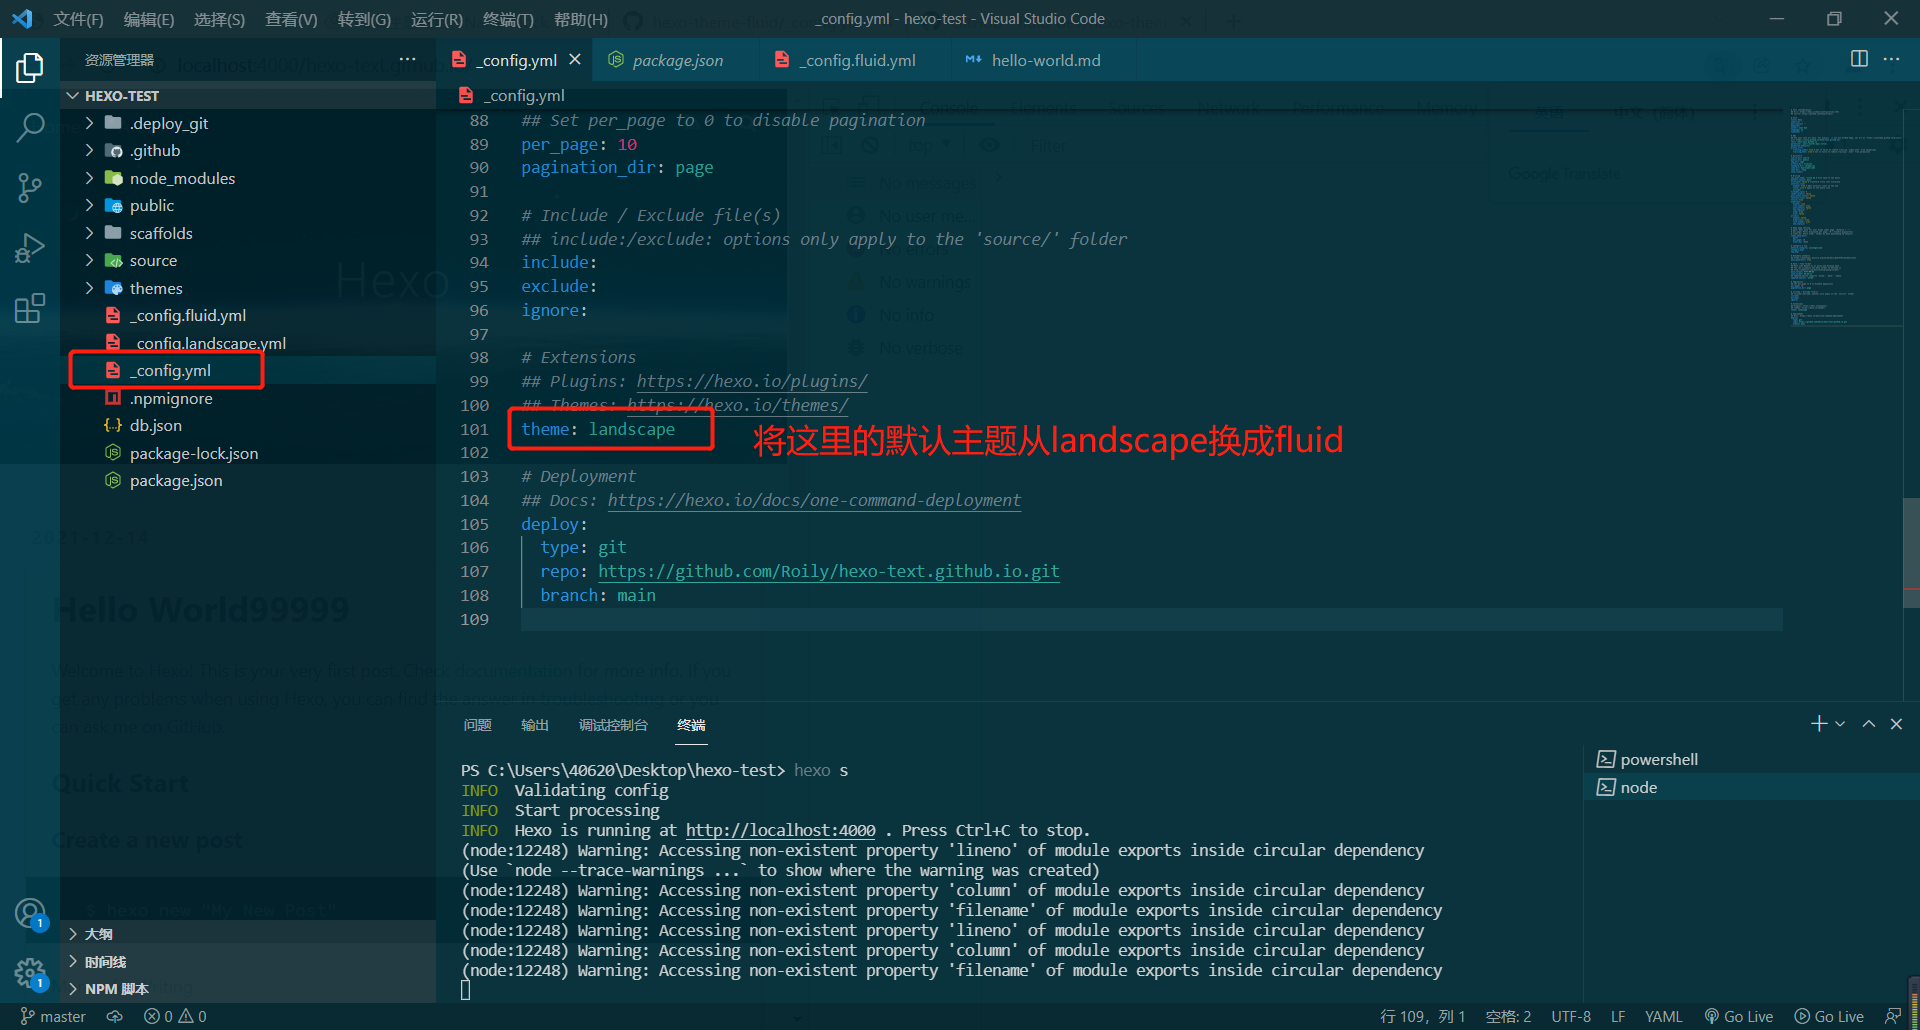
Task: Open editor more actions menu
Action: coord(1891,59)
